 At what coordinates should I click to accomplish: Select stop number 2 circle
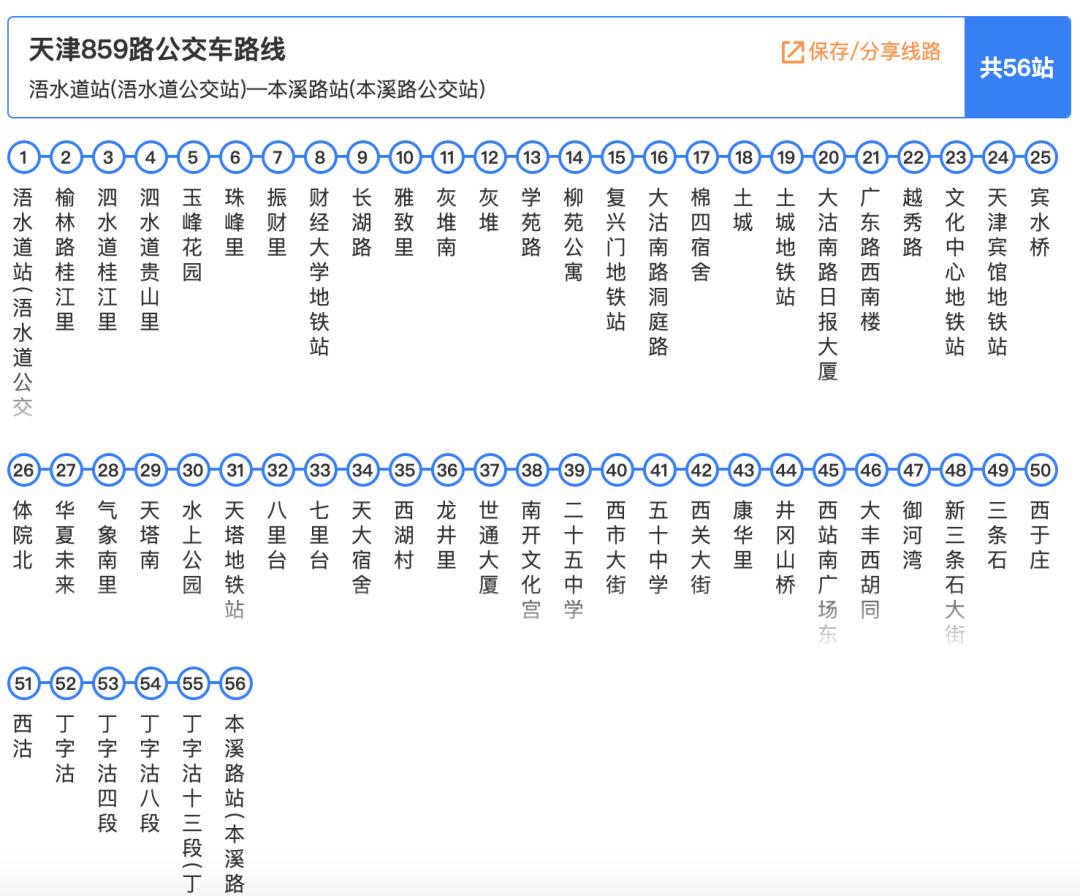(x=65, y=158)
